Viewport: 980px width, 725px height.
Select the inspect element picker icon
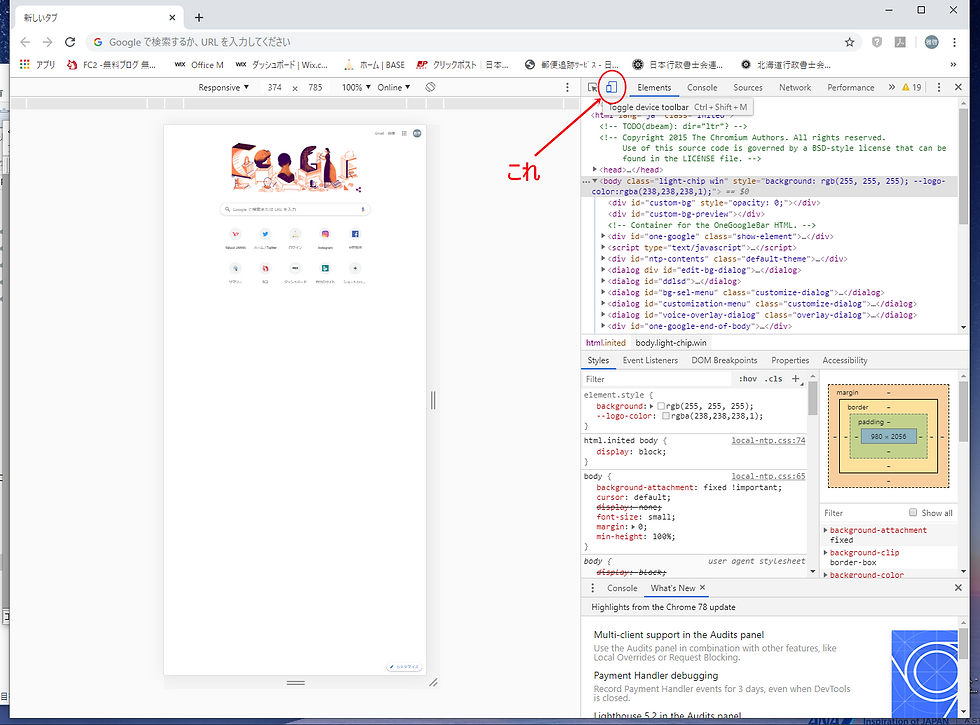pyautogui.click(x=592, y=88)
